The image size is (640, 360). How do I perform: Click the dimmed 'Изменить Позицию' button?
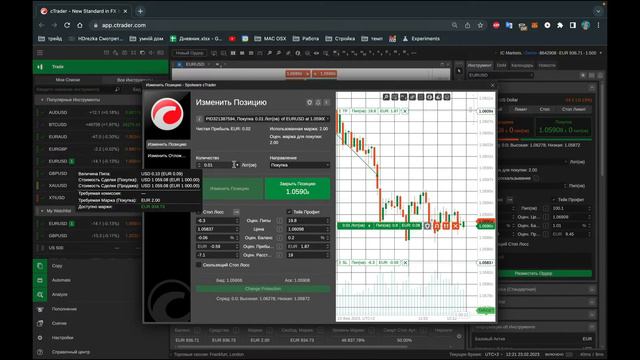229,189
